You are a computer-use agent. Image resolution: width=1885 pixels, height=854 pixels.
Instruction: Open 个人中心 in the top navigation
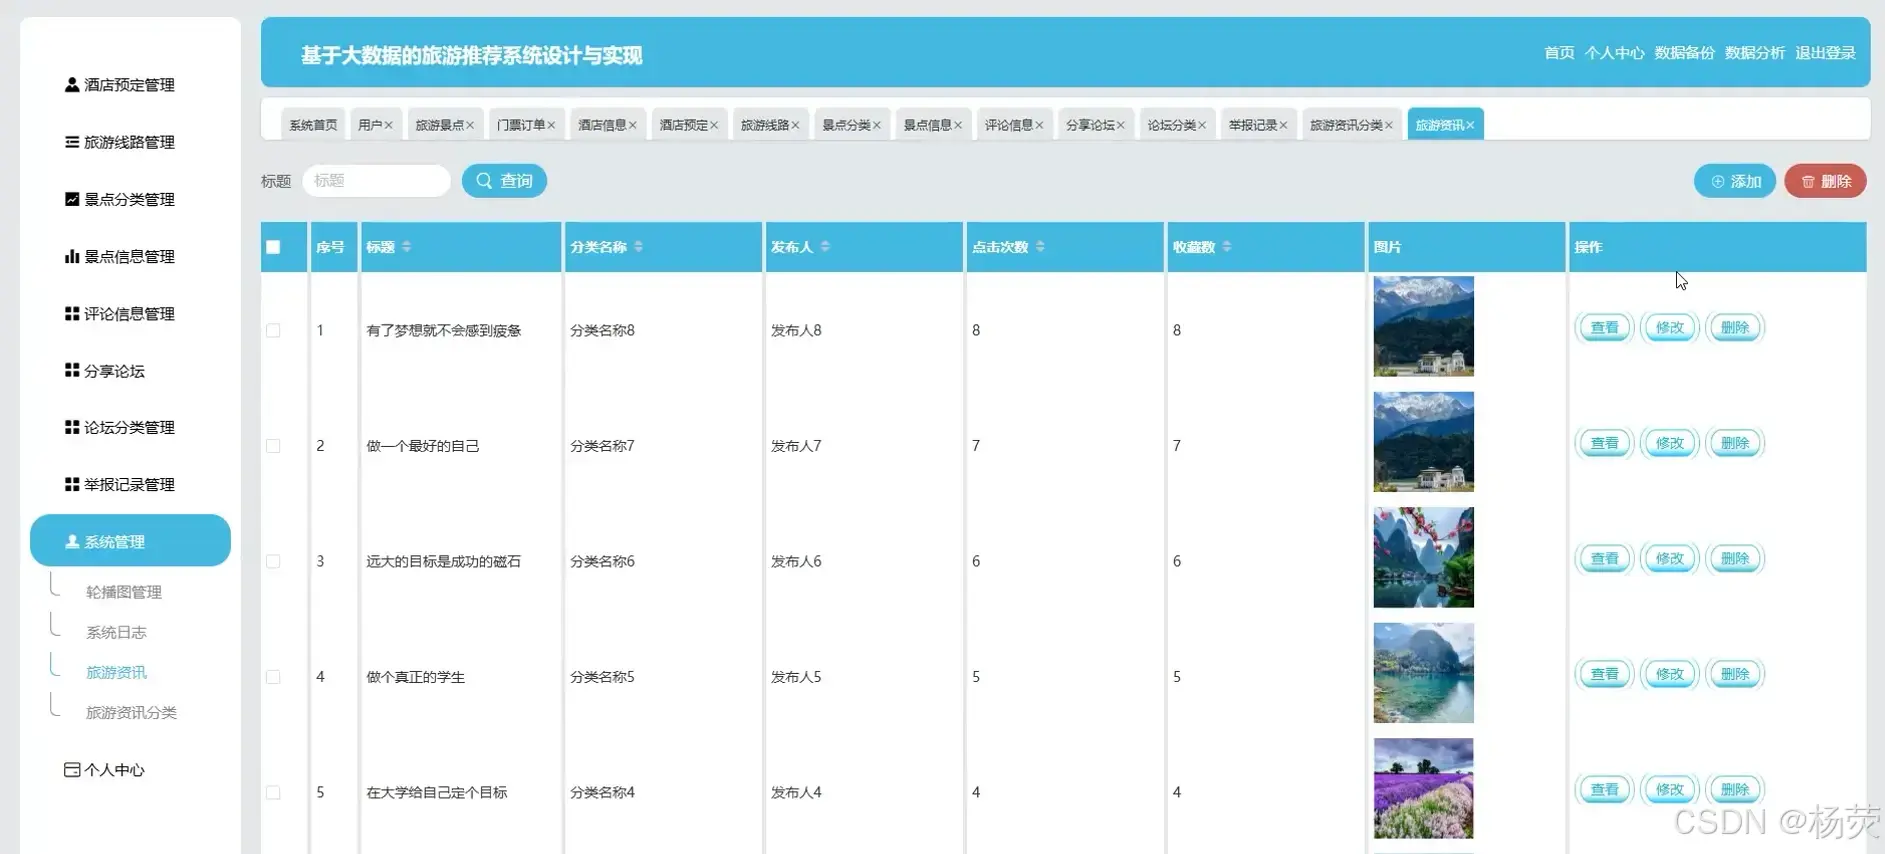coord(1614,53)
